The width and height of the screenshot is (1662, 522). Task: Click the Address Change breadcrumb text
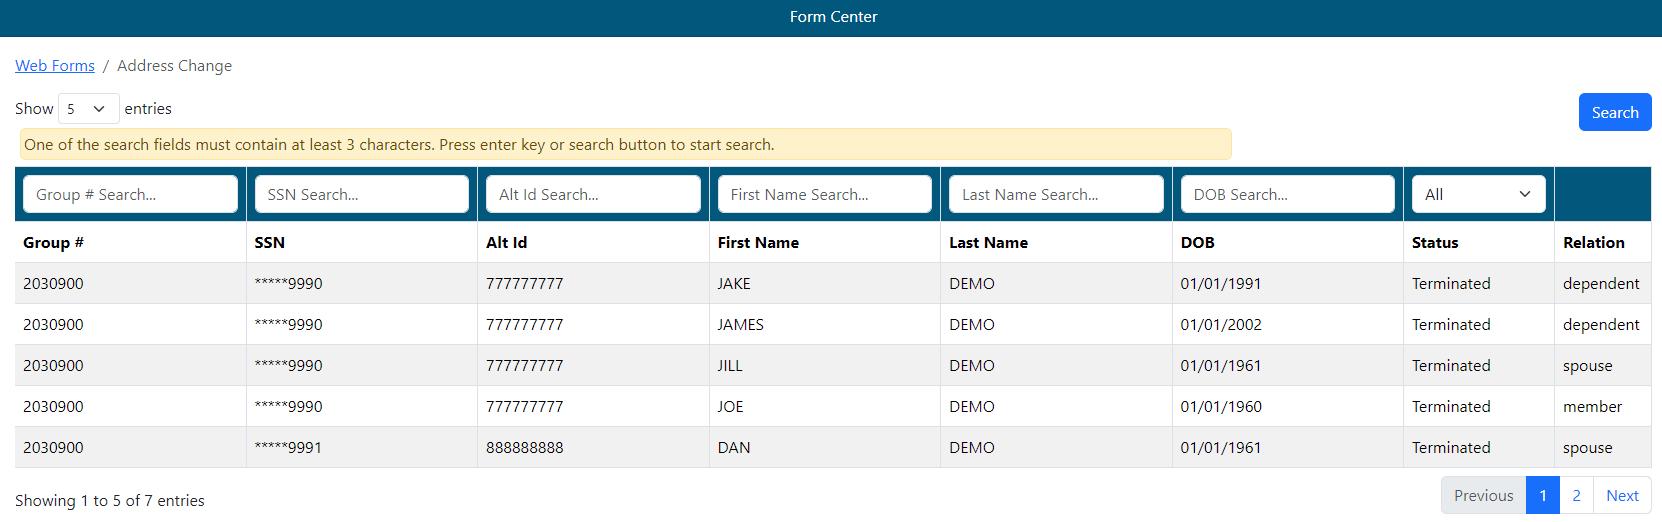coord(174,66)
